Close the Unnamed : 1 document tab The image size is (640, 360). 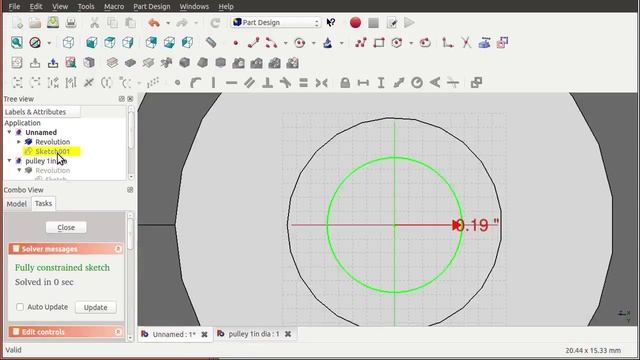coord(204,334)
